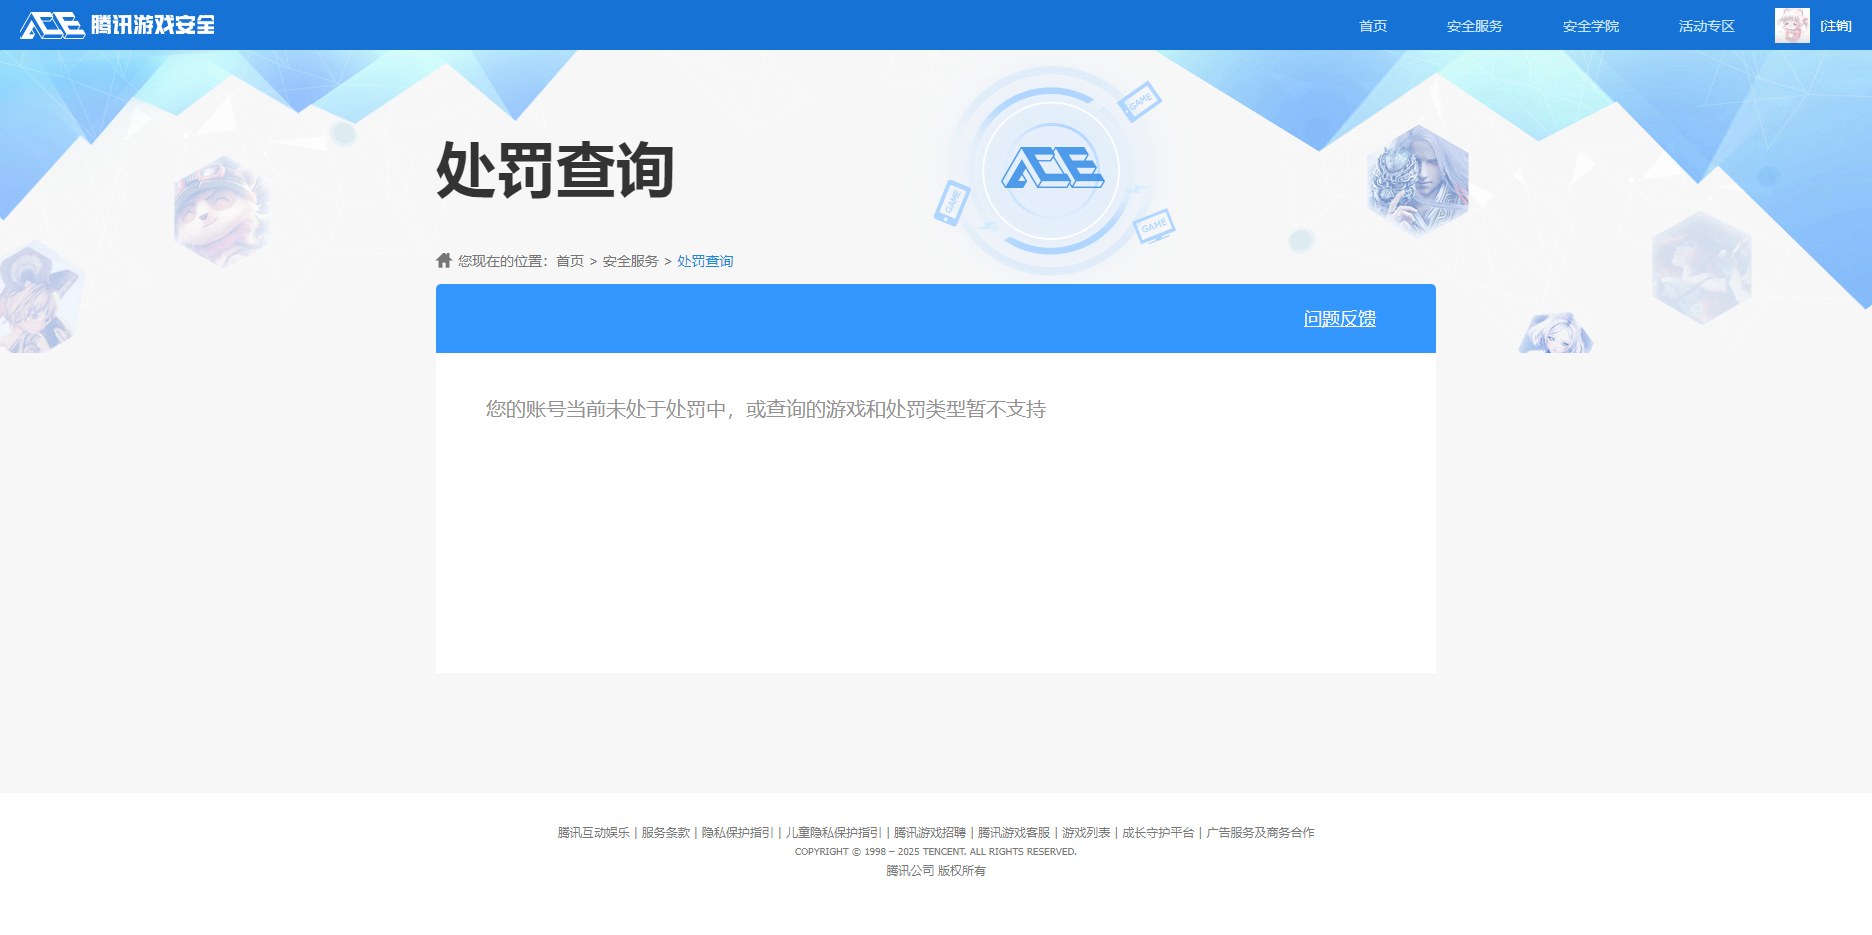Click the 处罚查询 page heading
Viewport: 1872px width, 935px height.
555,170
